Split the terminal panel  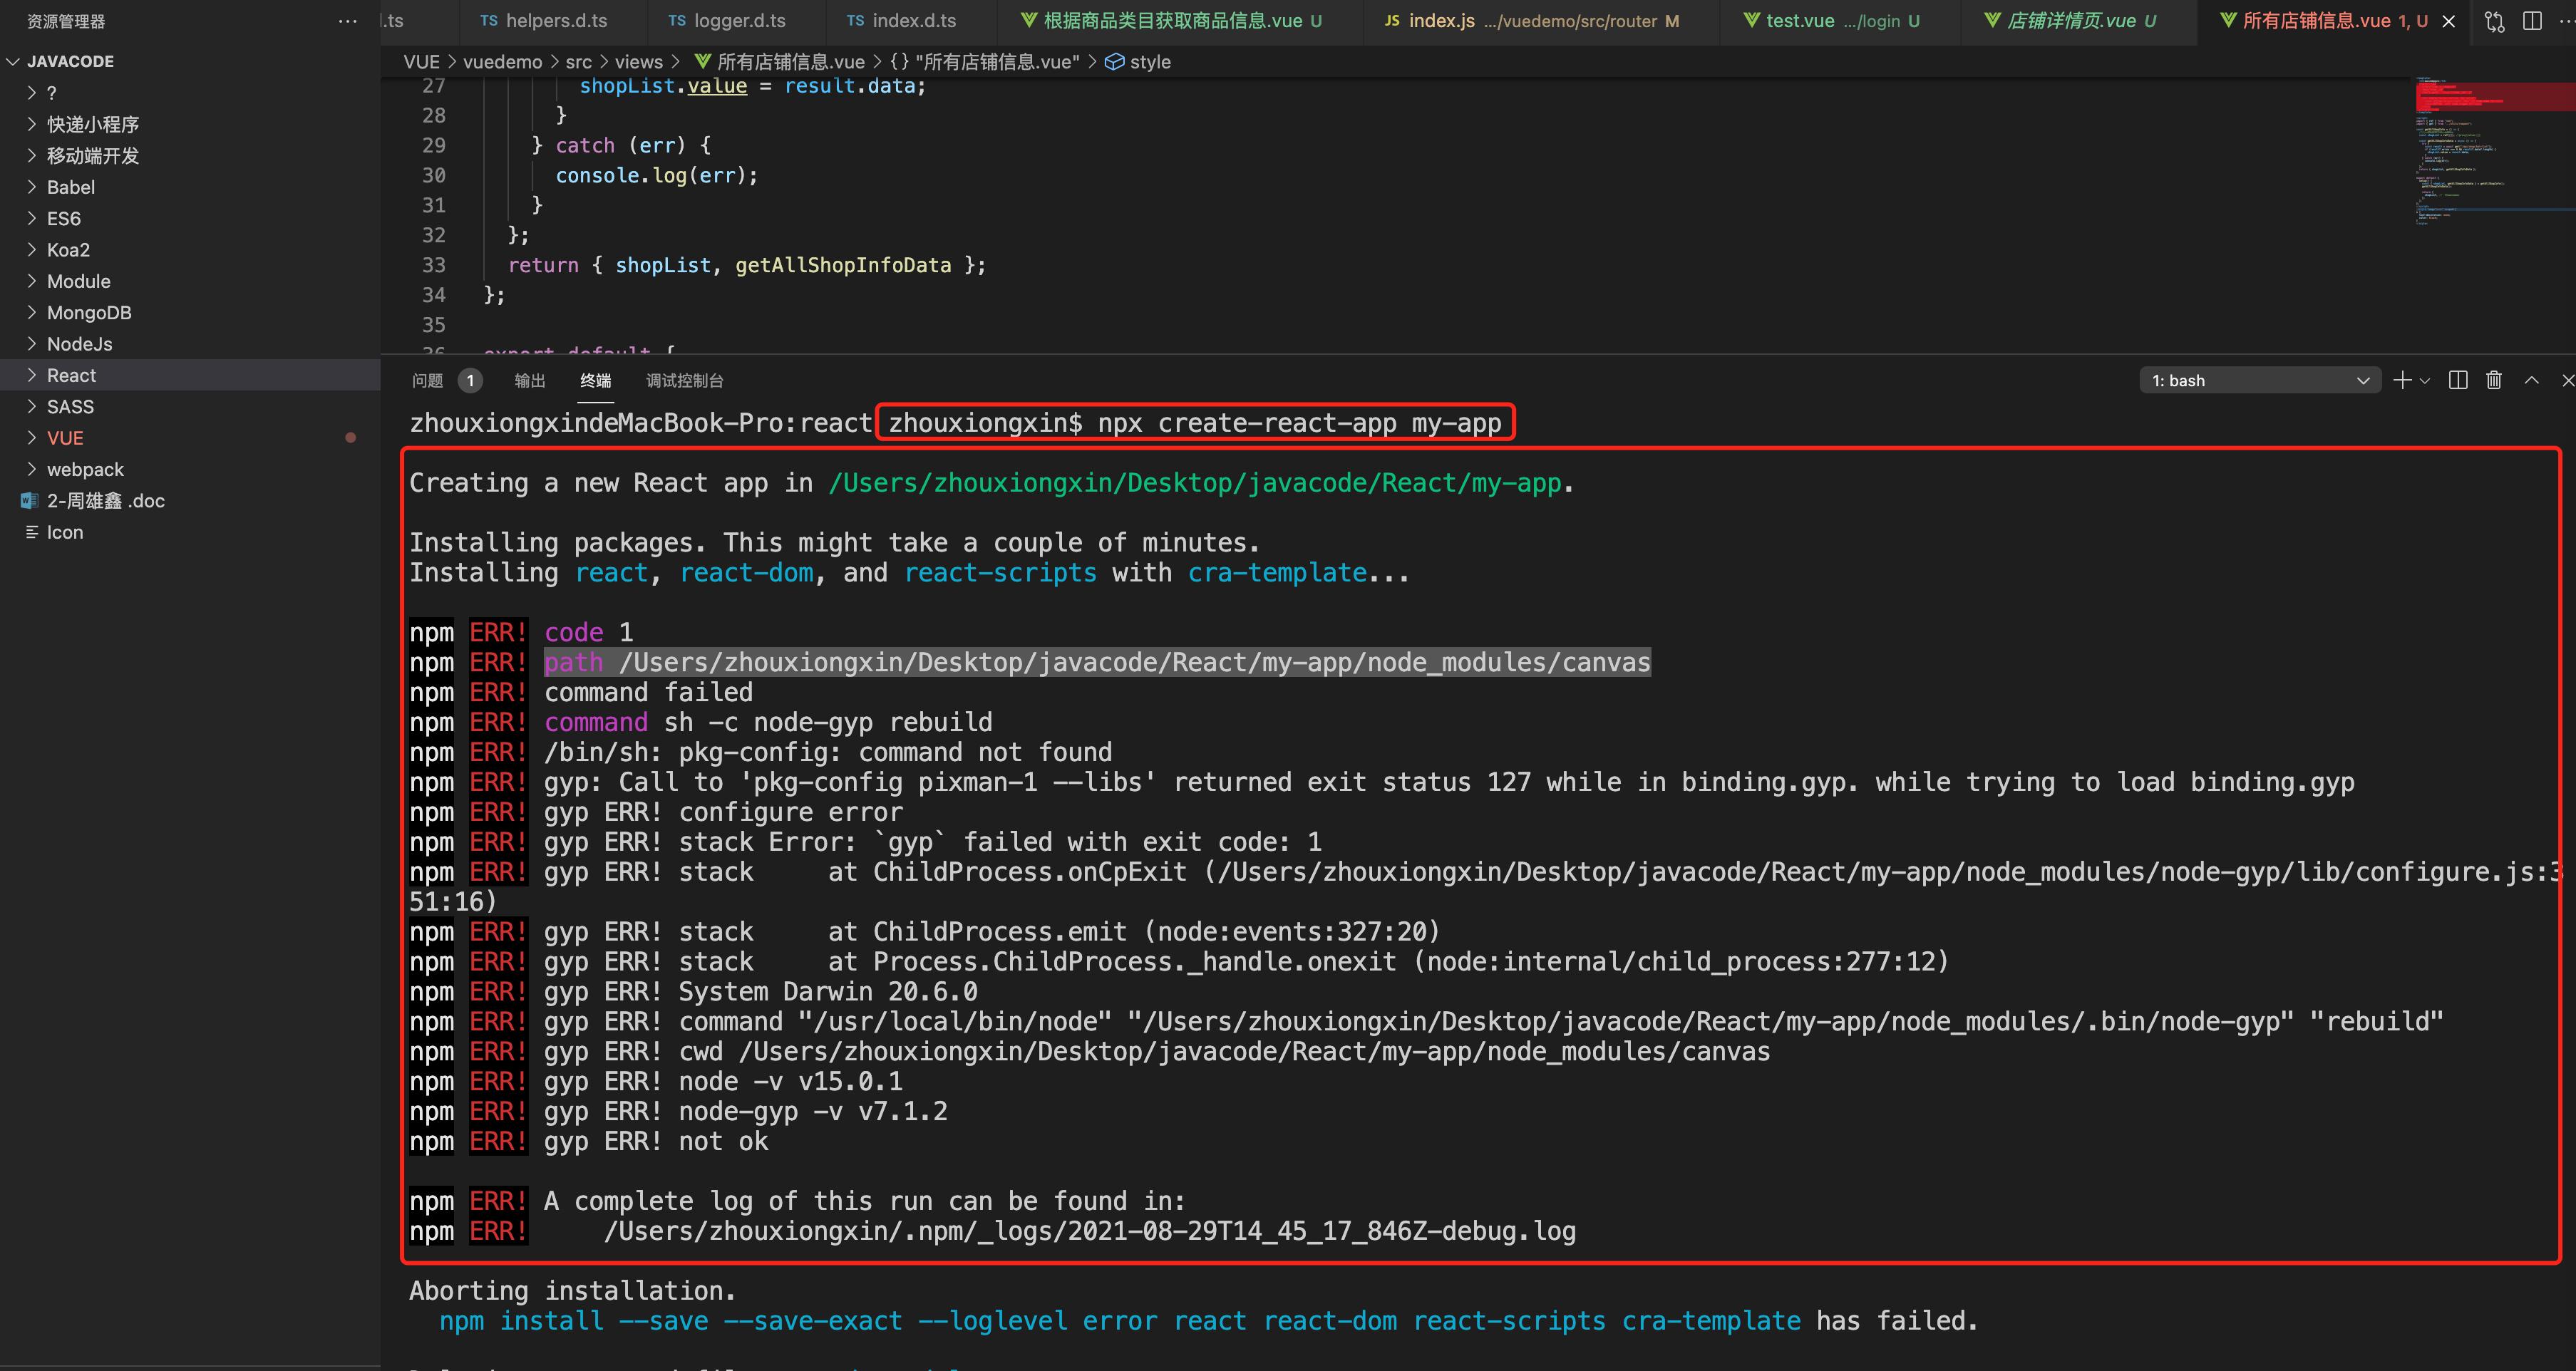pos(2458,380)
